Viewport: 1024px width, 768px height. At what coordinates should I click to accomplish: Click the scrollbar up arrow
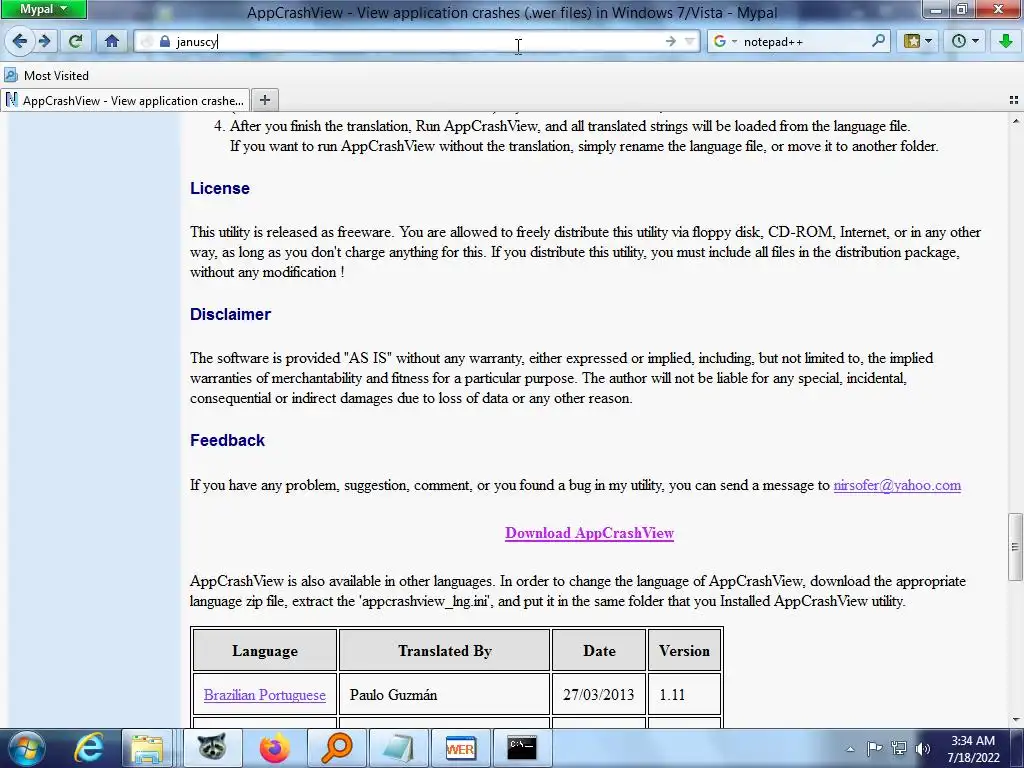[1015, 121]
